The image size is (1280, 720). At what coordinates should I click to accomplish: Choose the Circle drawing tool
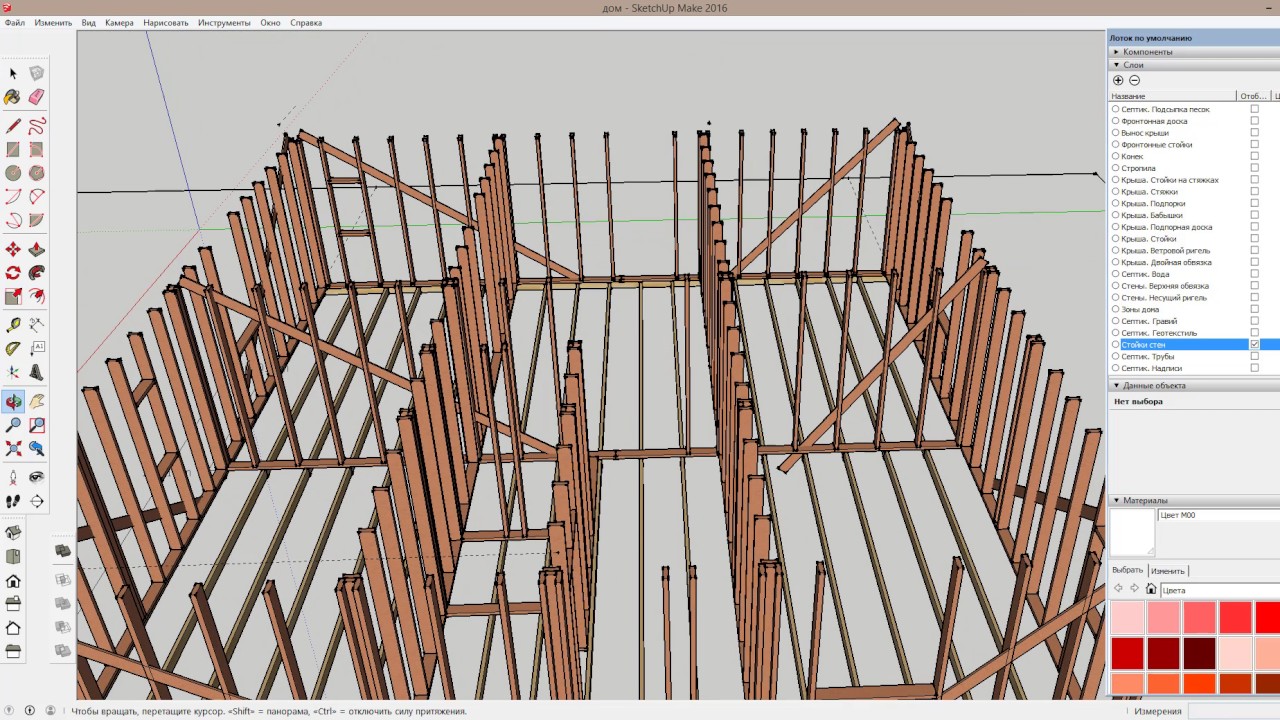click(x=13, y=173)
